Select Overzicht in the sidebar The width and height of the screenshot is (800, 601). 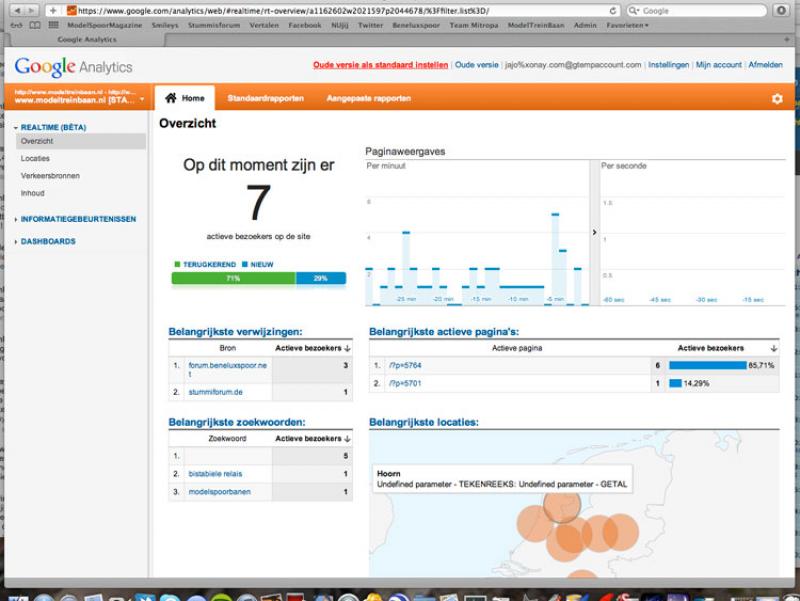pos(81,141)
